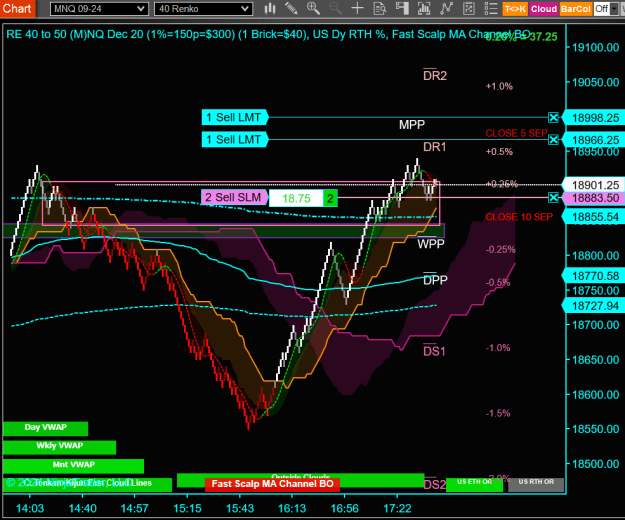Screen dimensions: 625x520
Task: Select the 2 Sell SLM order tag
Action: coord(234,198)
